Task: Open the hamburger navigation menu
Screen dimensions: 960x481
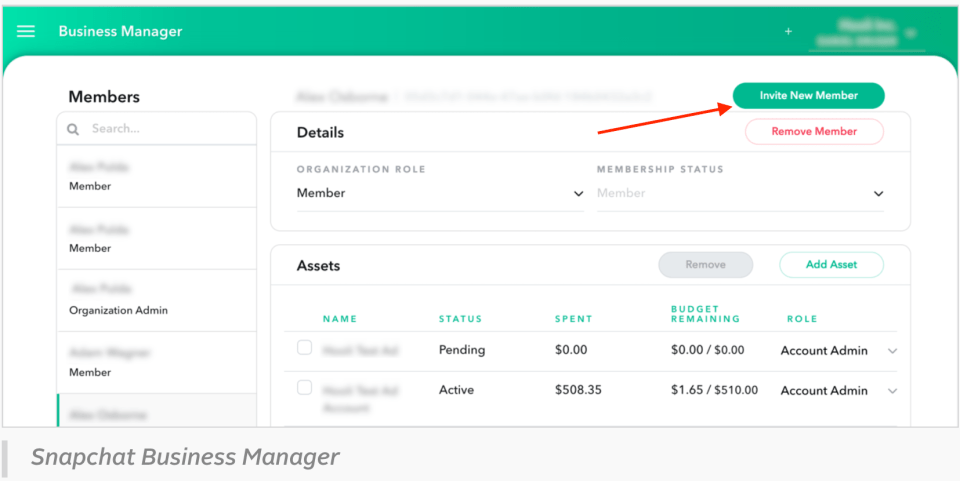Action: (x=26, y=31)
